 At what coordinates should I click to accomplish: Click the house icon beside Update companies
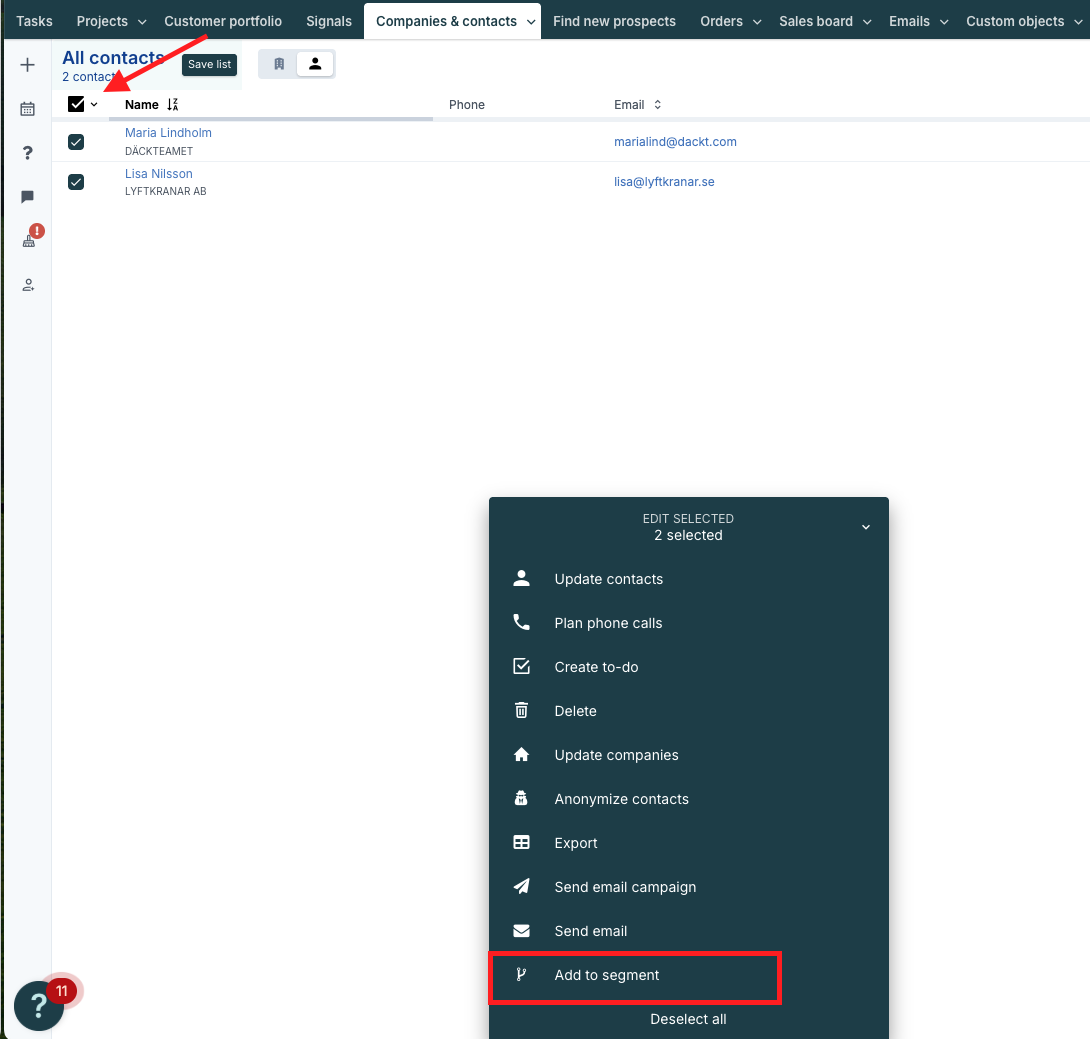tap(521, 754)
